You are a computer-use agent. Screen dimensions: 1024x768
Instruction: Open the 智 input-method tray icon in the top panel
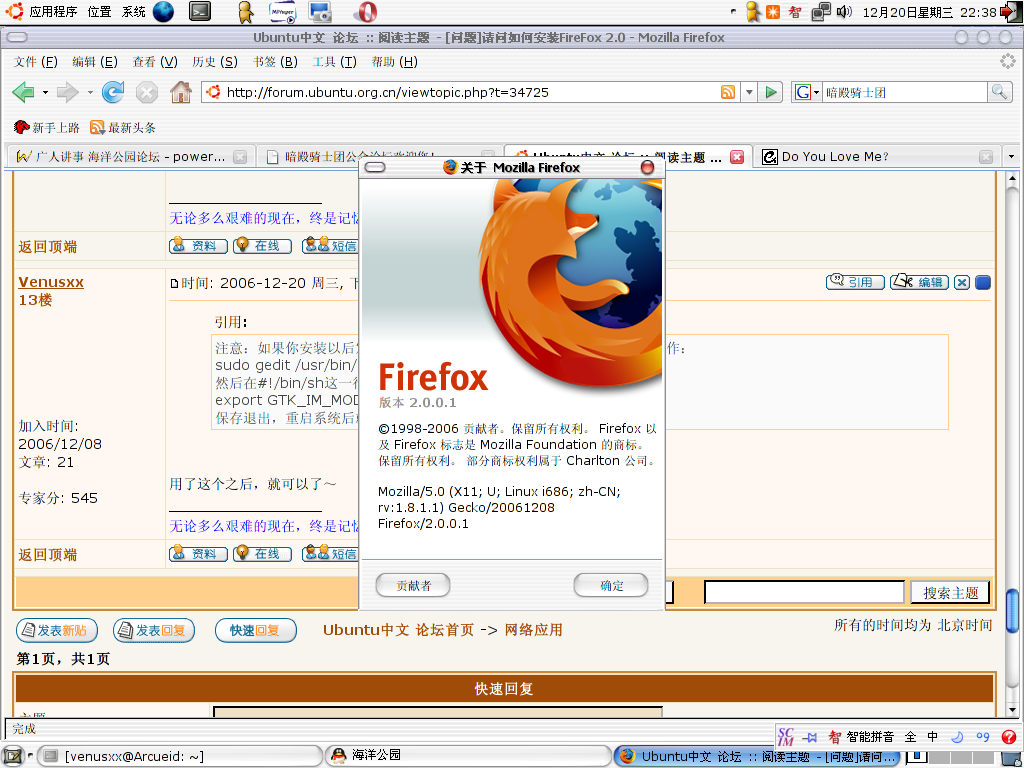(795, 12)
